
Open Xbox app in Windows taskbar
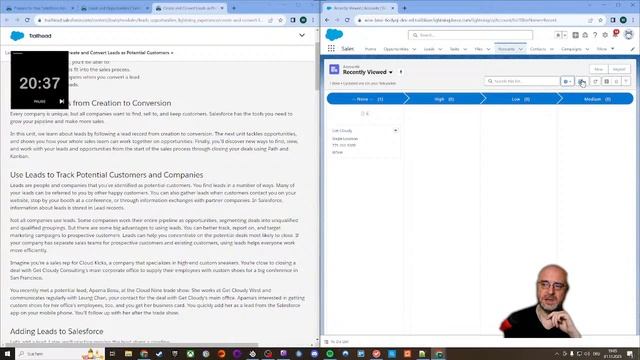click(190, 353)
